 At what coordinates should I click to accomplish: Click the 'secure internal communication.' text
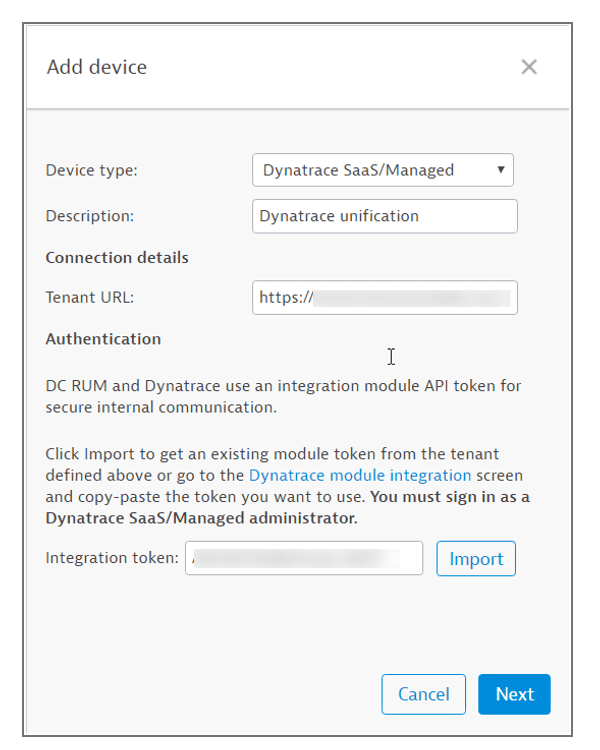pos(161,408)
